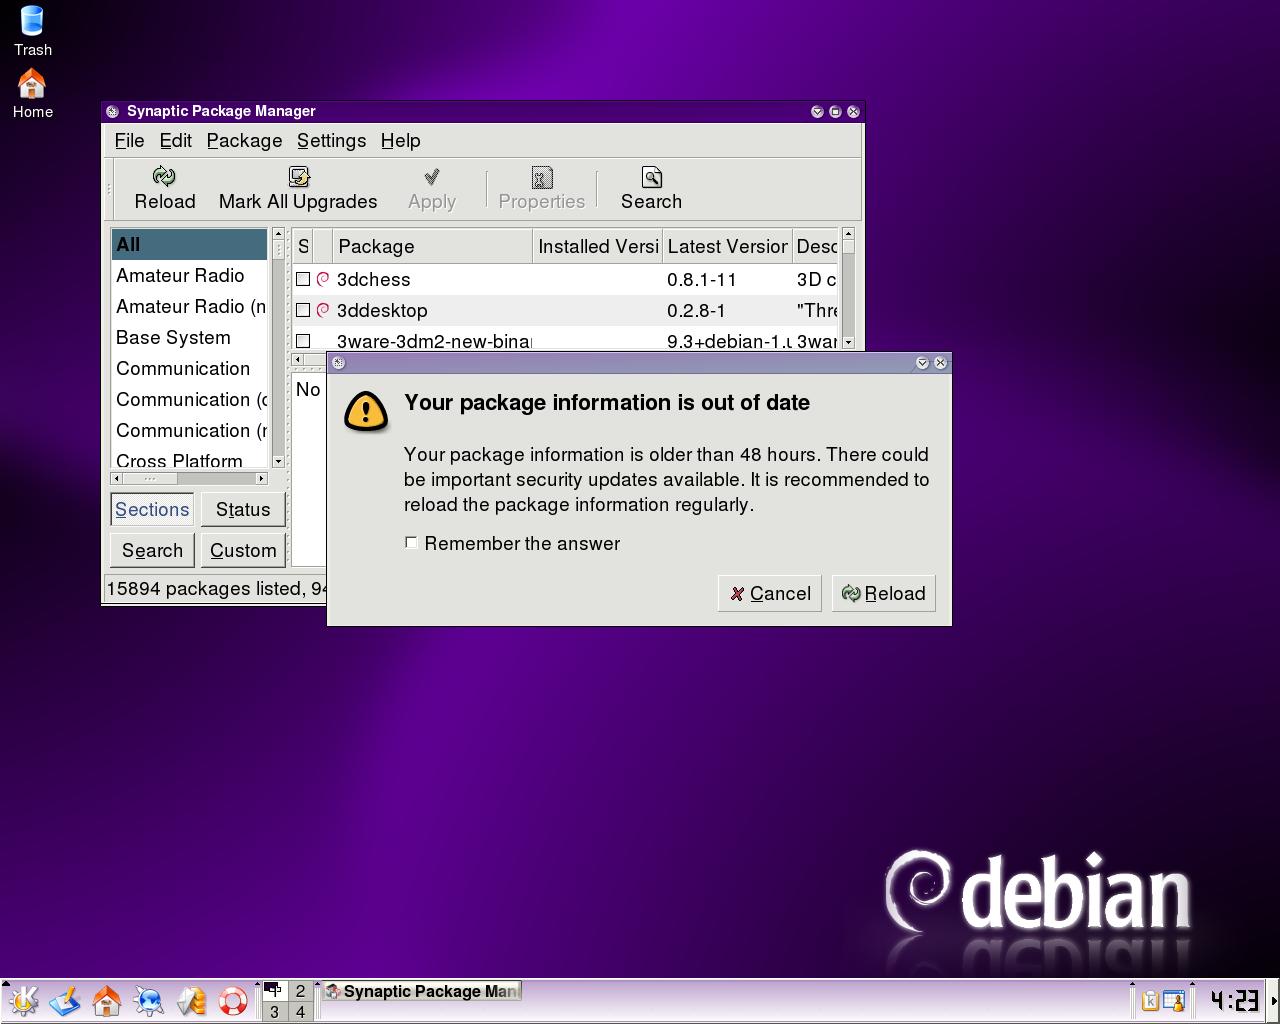
Task: Click the section list horizontal scrollbar thumb
Action: tap(150, 478)
